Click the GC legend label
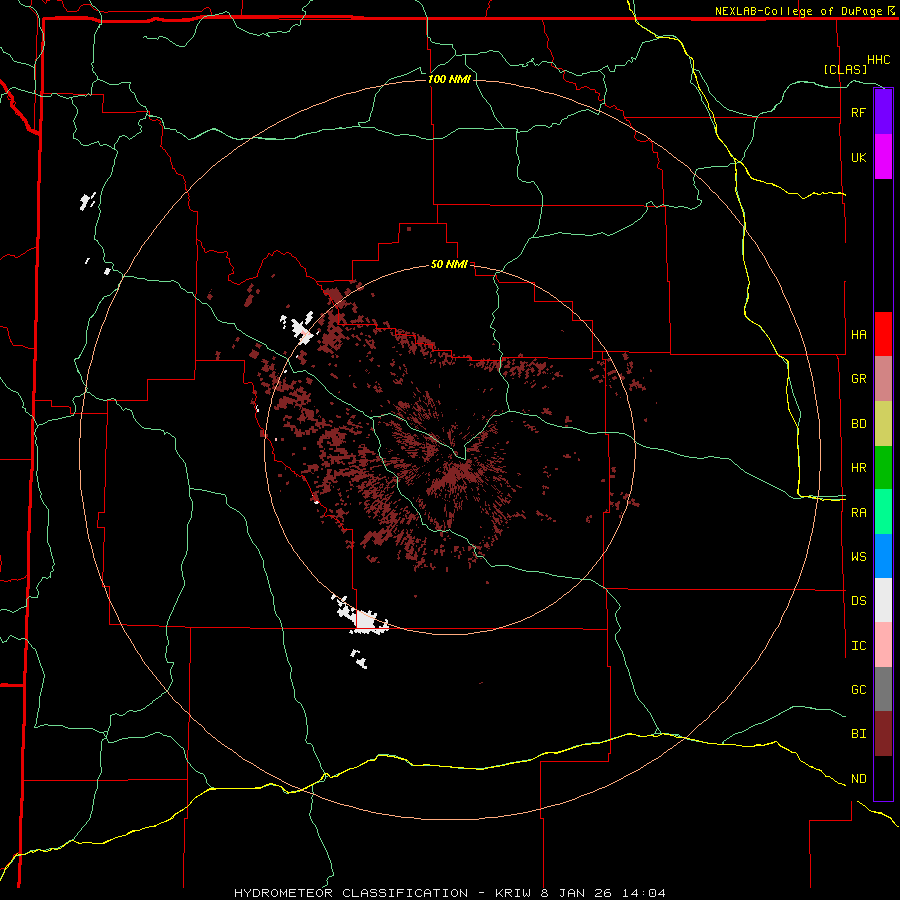Viewport: 900px width, 900px height. pyautogui.click(x=858, y=690)
